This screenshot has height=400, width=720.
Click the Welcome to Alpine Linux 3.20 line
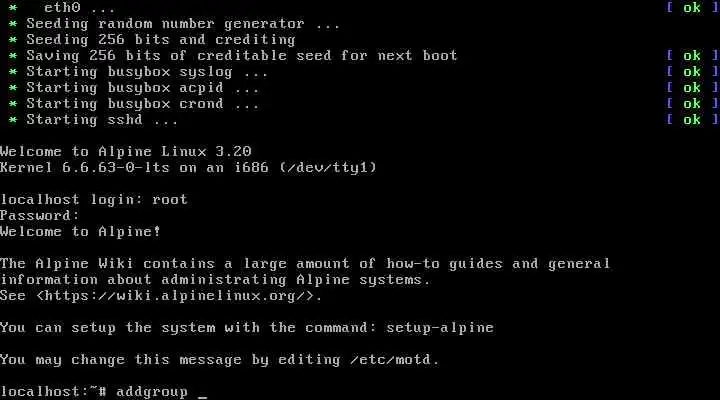point(125,151)
